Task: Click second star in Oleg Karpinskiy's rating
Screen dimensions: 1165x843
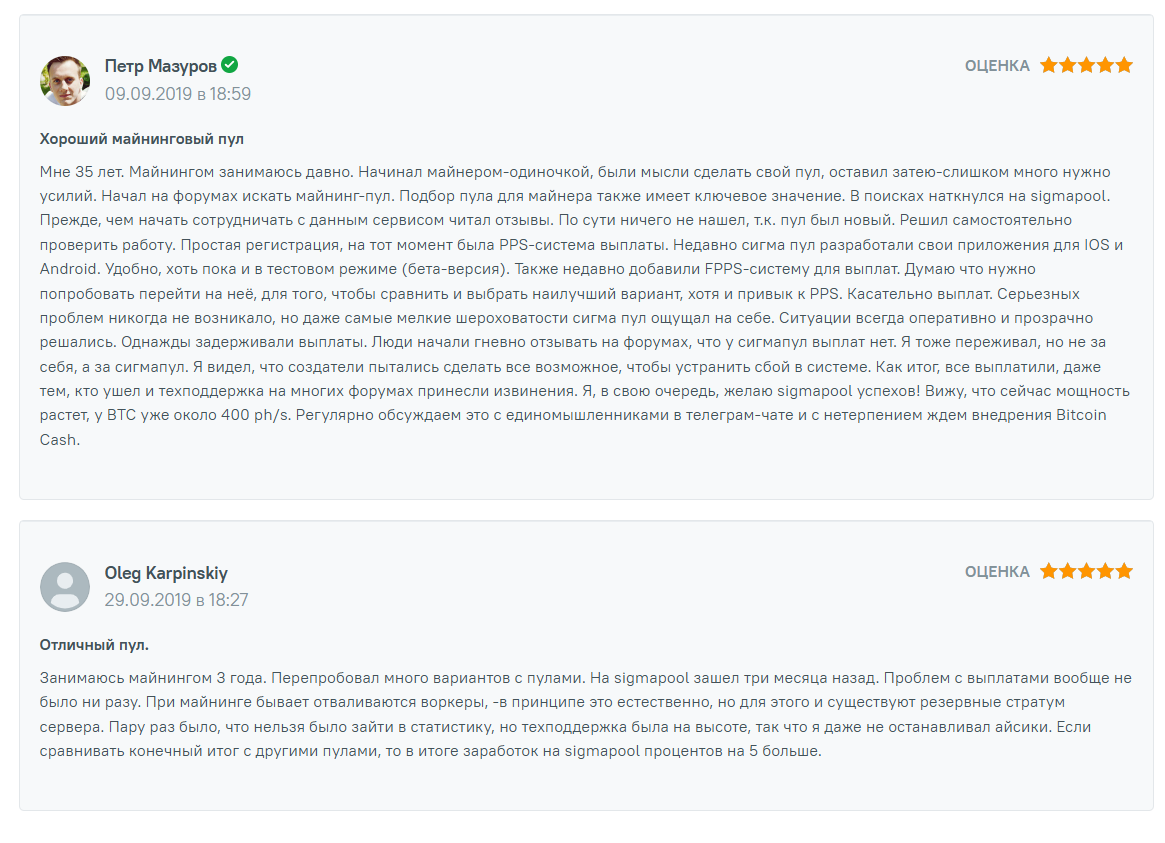Action: 1068,571
